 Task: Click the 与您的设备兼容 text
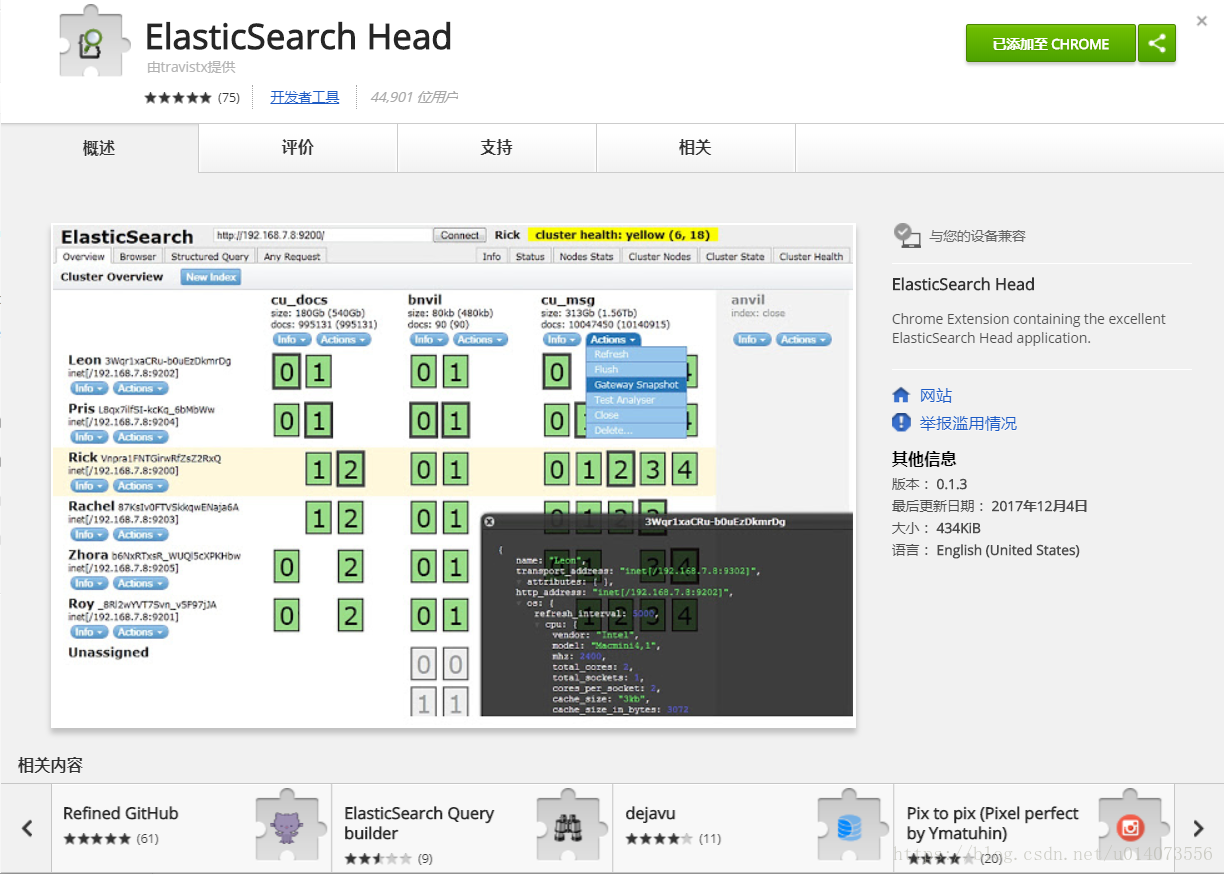[x=977, y=236]
